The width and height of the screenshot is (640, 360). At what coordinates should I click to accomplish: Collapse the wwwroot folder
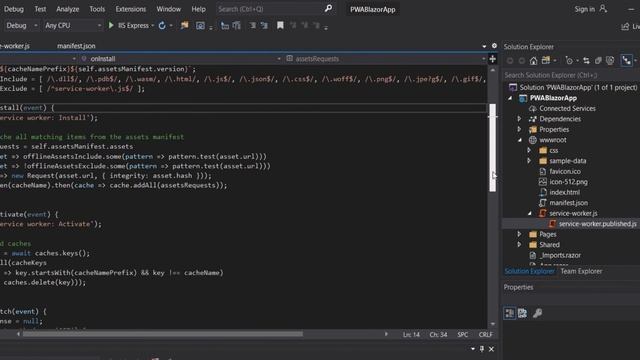[520, 140]
